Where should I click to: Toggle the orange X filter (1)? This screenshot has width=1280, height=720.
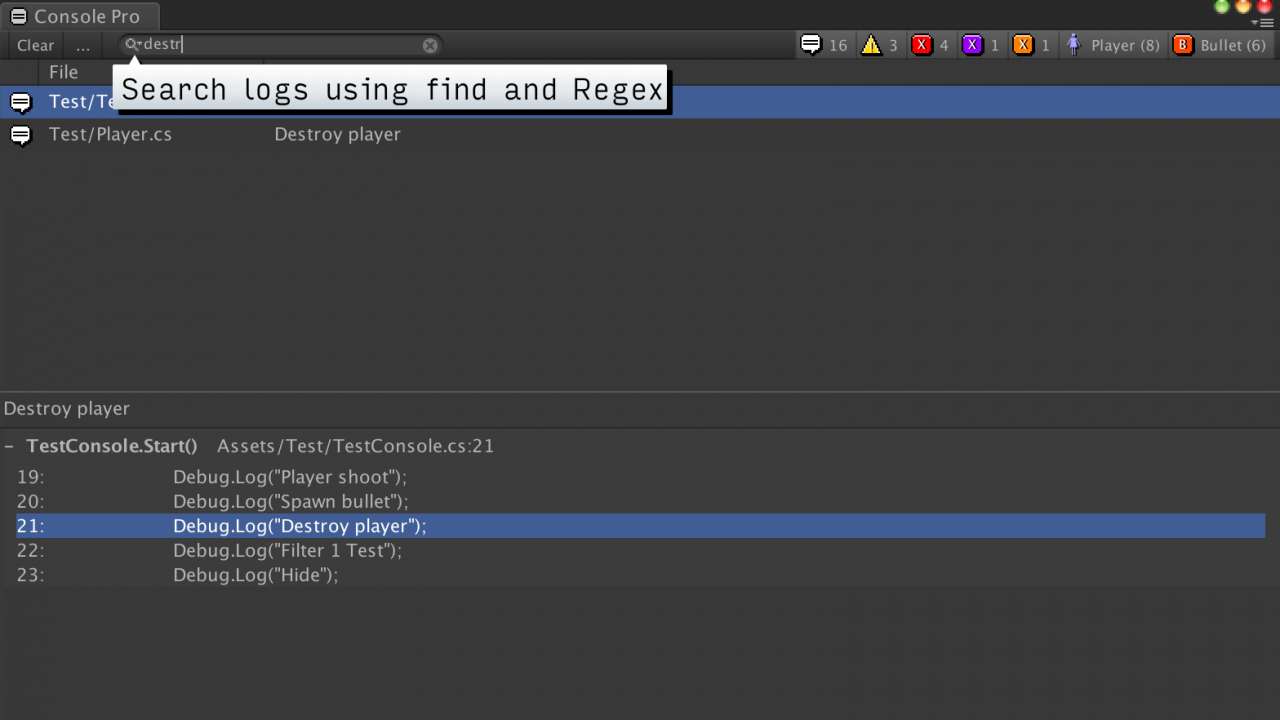tap(1032, 45)
